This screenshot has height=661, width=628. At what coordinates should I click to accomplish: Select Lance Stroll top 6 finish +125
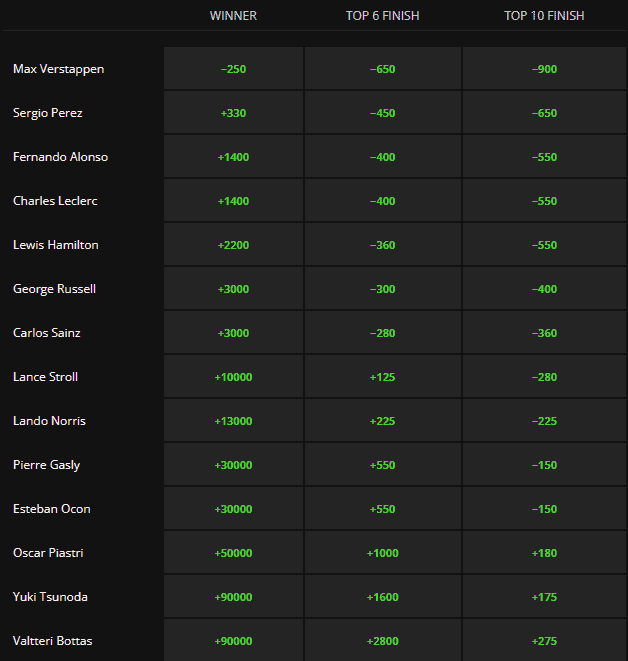click(x=383, y=377)
